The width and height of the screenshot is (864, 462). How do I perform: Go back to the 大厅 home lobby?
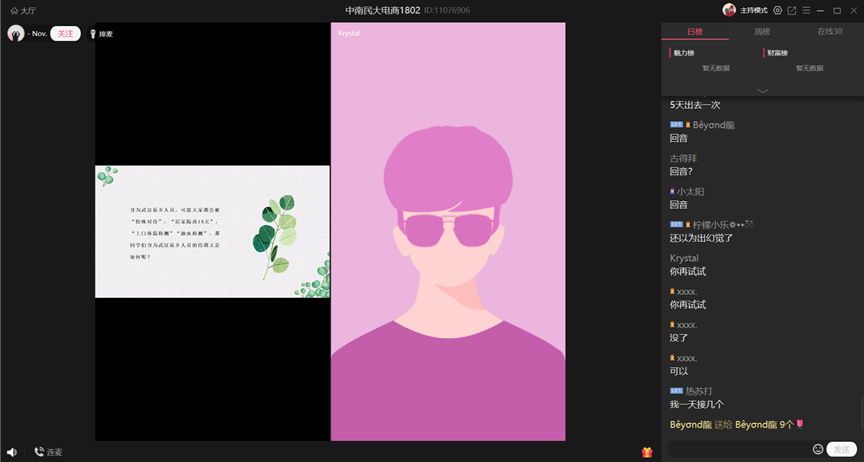pyautogui.click(x=21, y=10)
